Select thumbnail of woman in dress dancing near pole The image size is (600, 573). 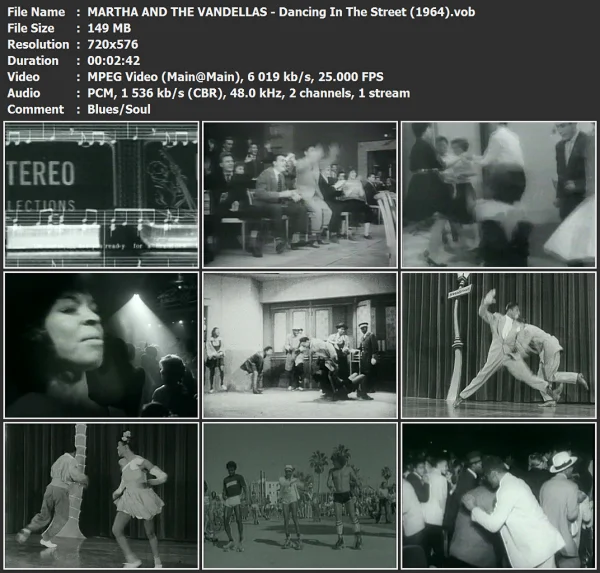tap(101, 495)
